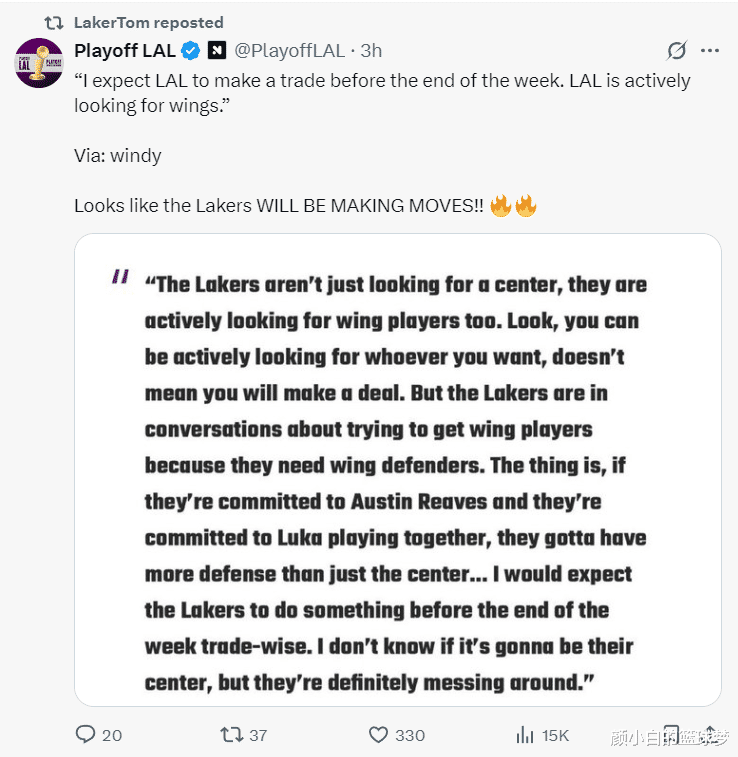Viewport: 738px width, 757px height.
Task: Open LakerTom reposted link
Action: 149,23
